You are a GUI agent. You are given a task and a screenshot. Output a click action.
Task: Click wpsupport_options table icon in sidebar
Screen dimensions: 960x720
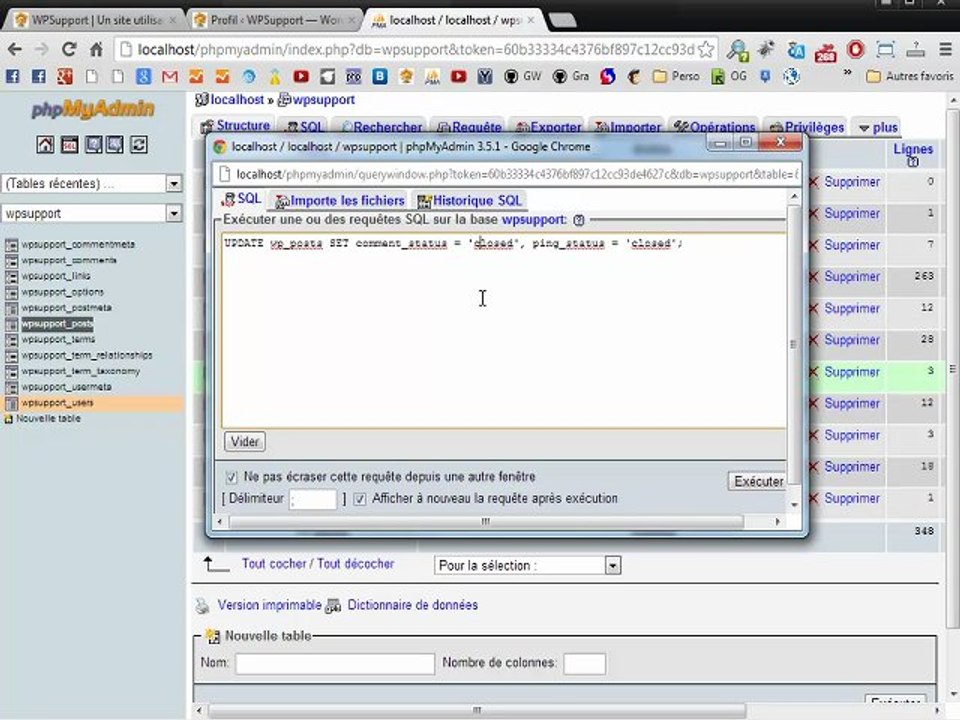tap(11, 292)
